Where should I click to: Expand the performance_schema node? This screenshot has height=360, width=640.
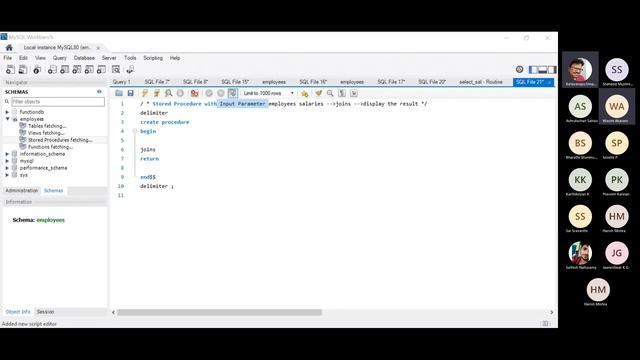click(7, 168)
